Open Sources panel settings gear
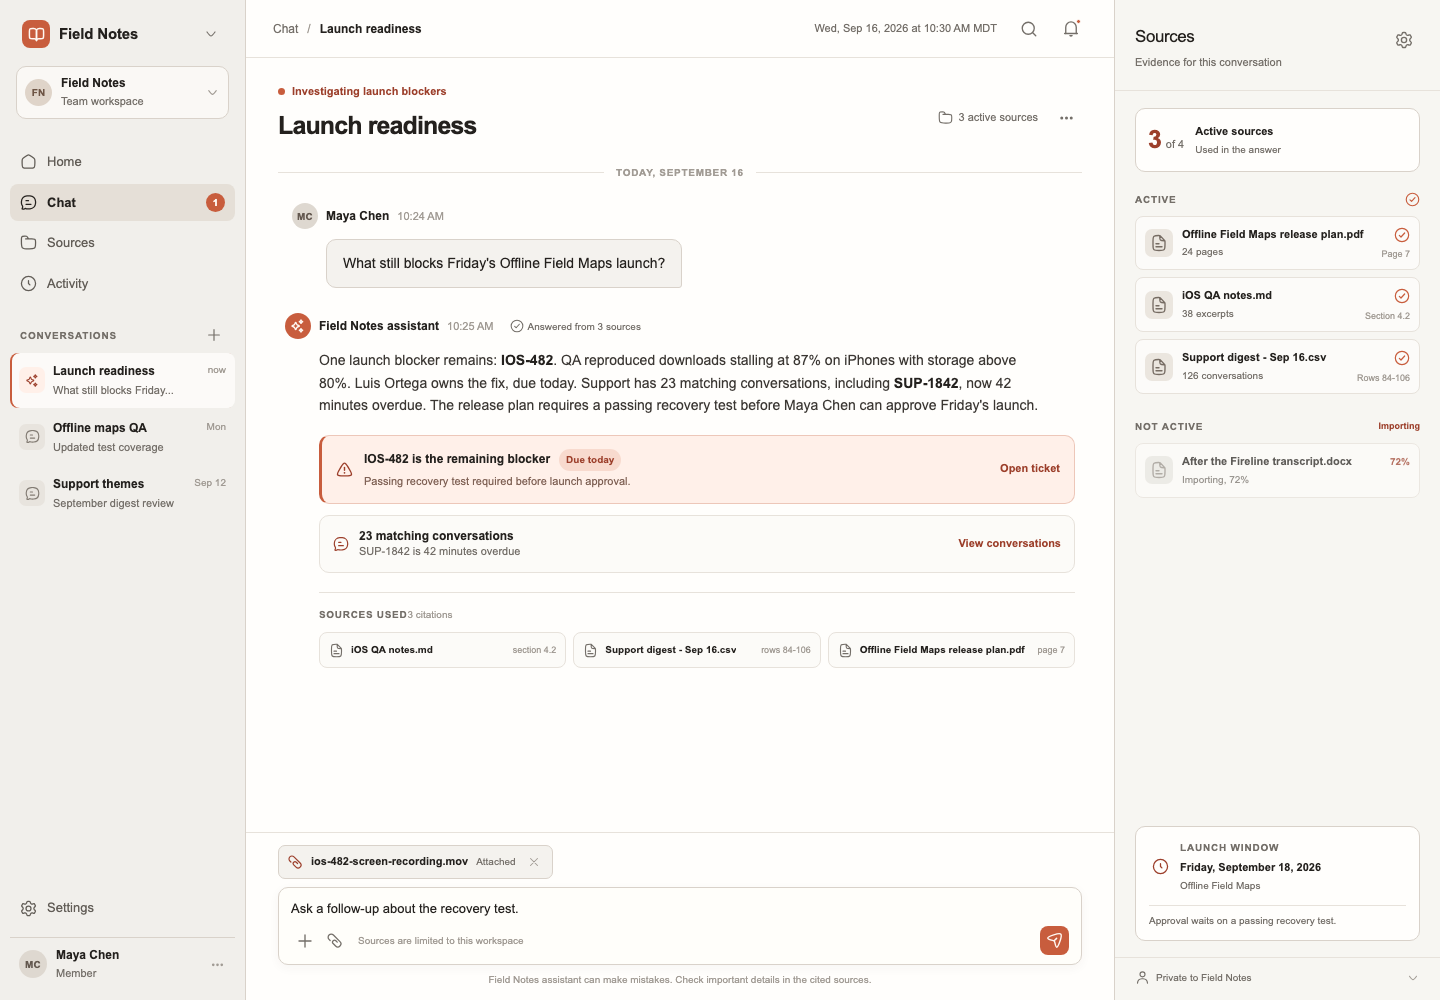 (x=1404, y=40)
